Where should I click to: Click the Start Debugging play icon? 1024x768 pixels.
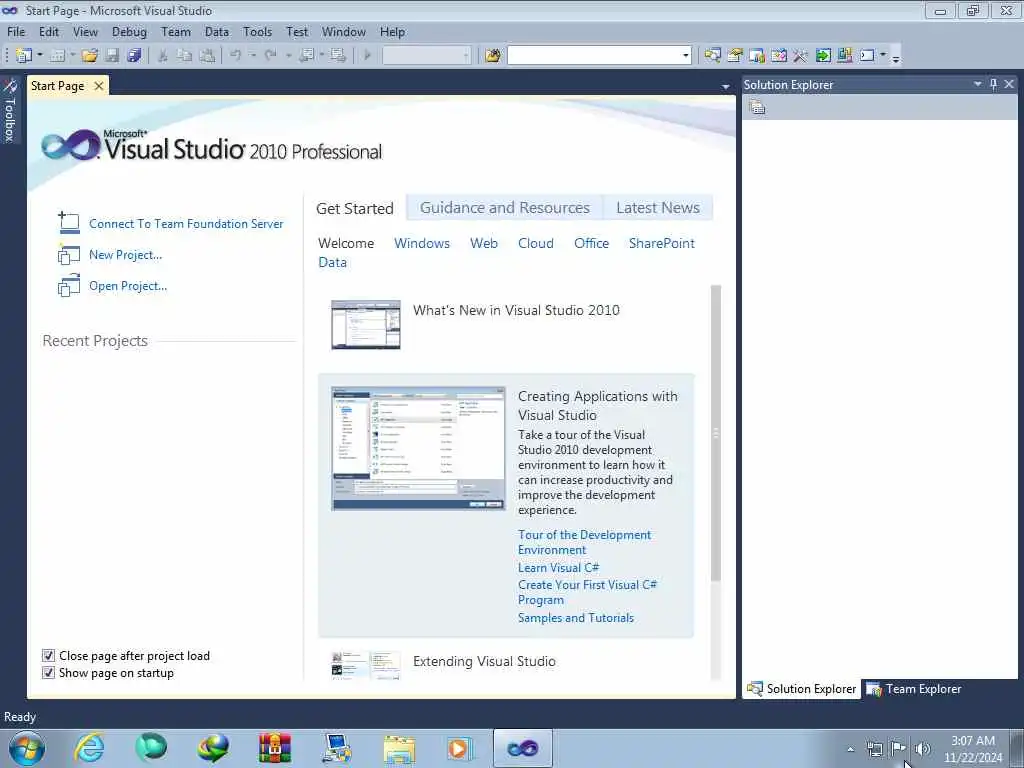tap(367, 56)
